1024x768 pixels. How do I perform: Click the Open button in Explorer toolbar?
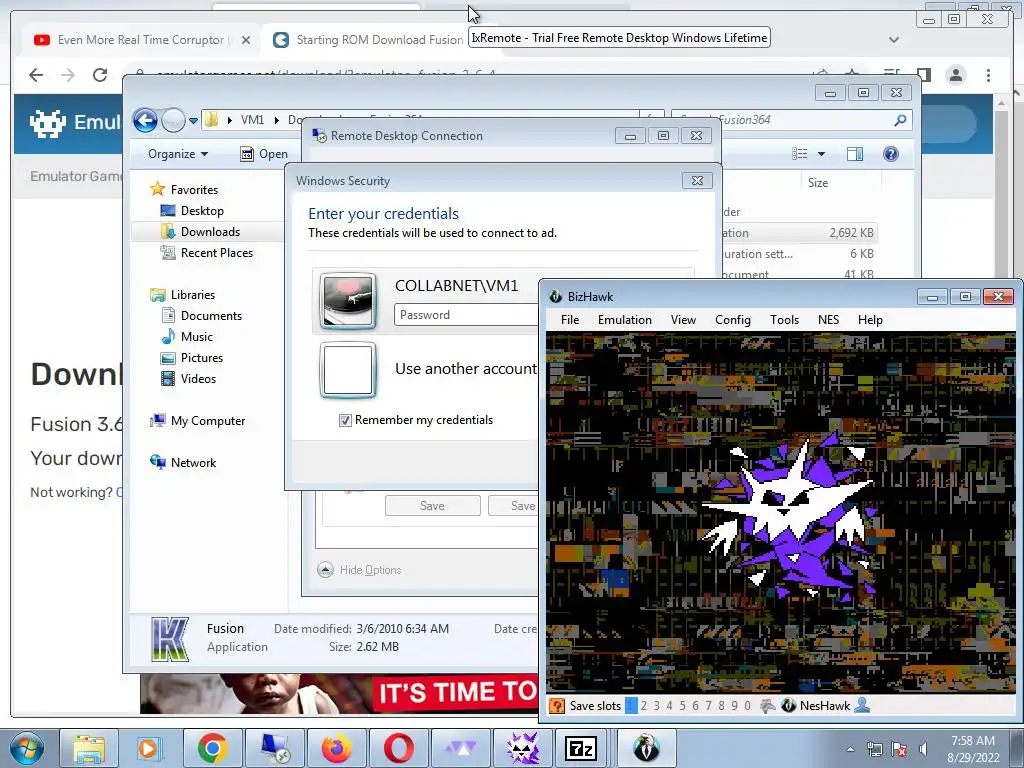264,154
